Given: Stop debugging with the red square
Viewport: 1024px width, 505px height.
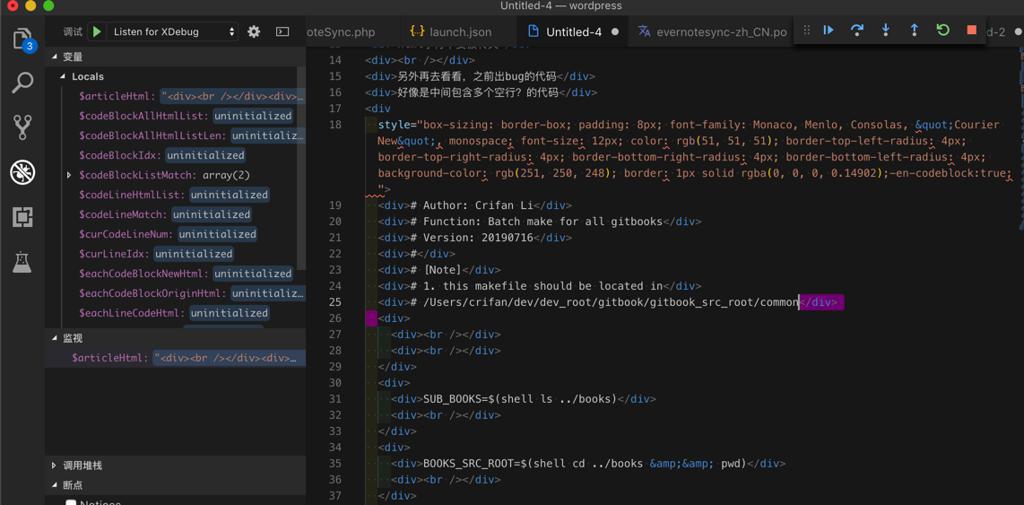Looking at the screenshot, I should (971, 31).
